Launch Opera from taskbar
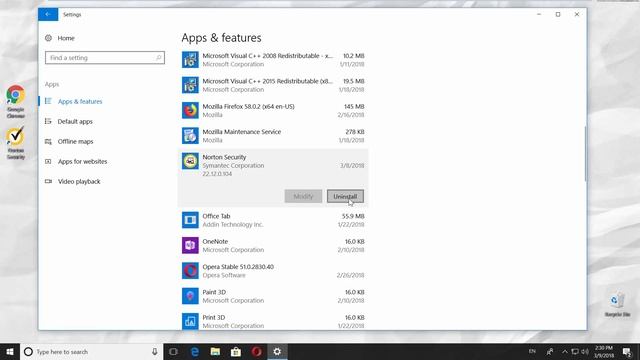The image size is (640, 360). coord(256,351)
